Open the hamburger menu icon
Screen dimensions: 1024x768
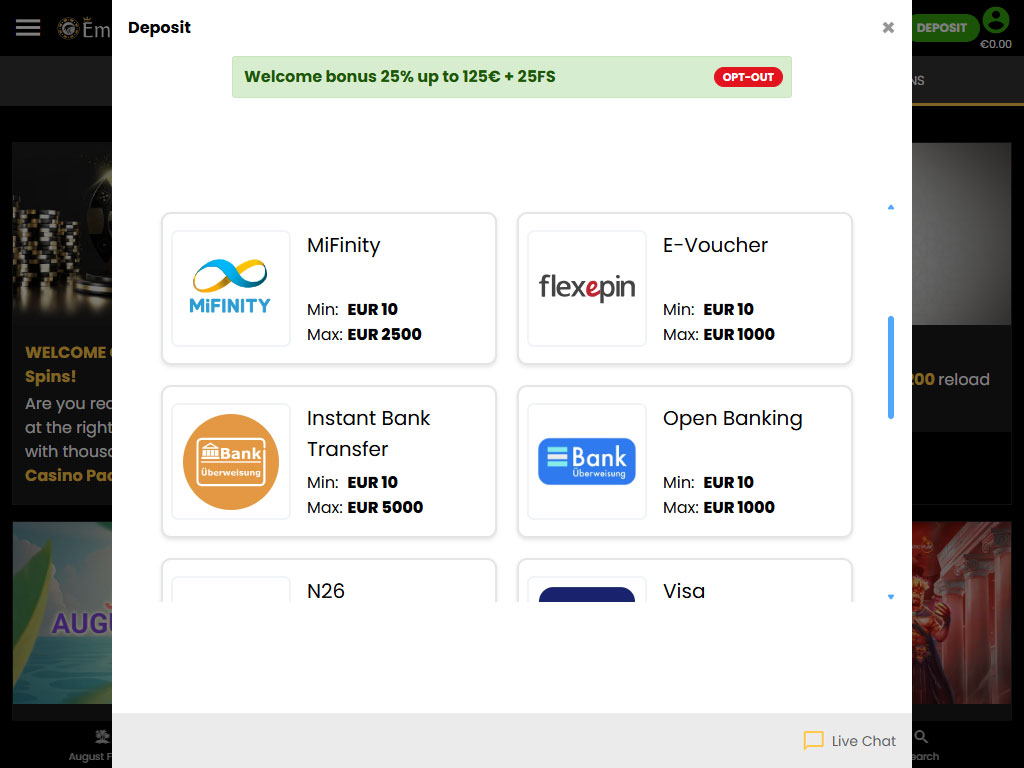28,27
